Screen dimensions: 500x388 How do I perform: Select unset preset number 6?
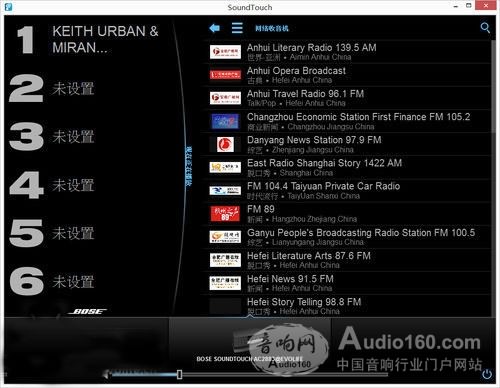pyautogui.click(x=52, y=281)
